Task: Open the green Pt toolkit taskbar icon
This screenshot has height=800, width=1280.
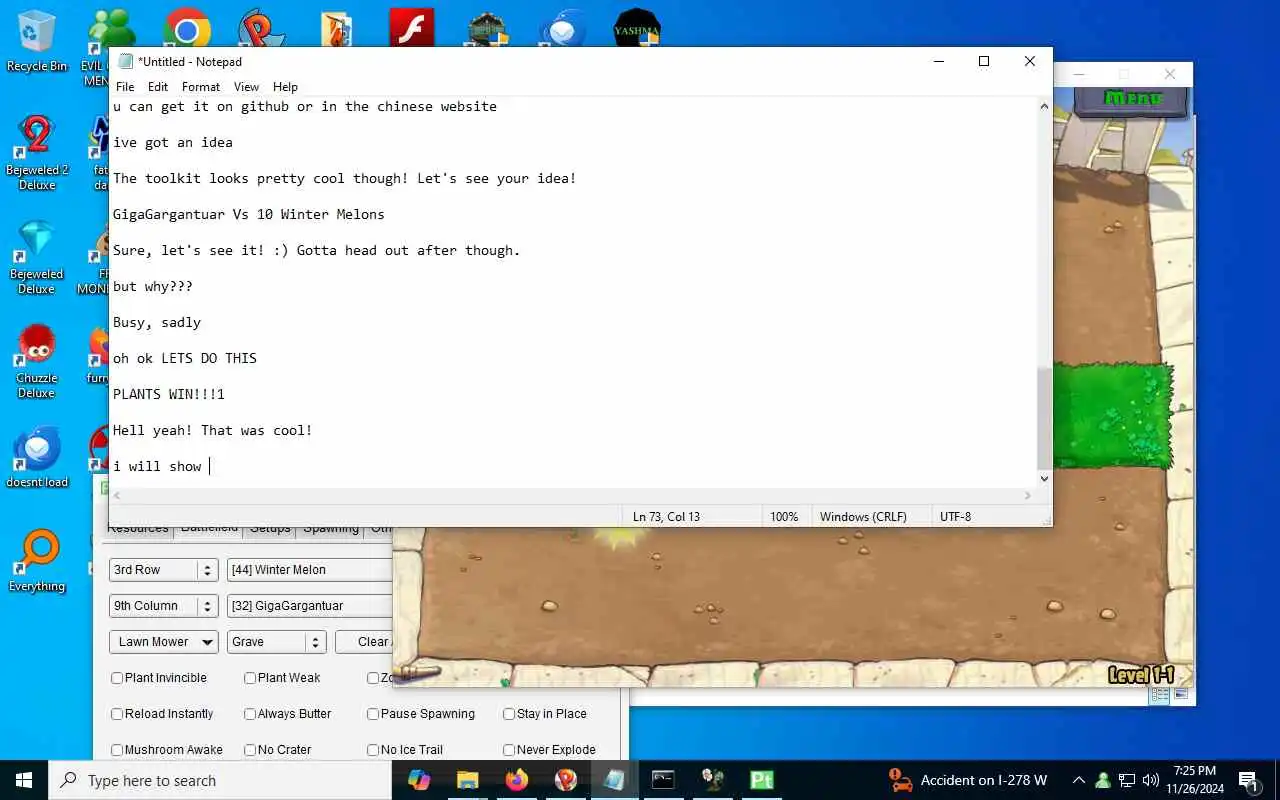Action: [x=761, y=780]
